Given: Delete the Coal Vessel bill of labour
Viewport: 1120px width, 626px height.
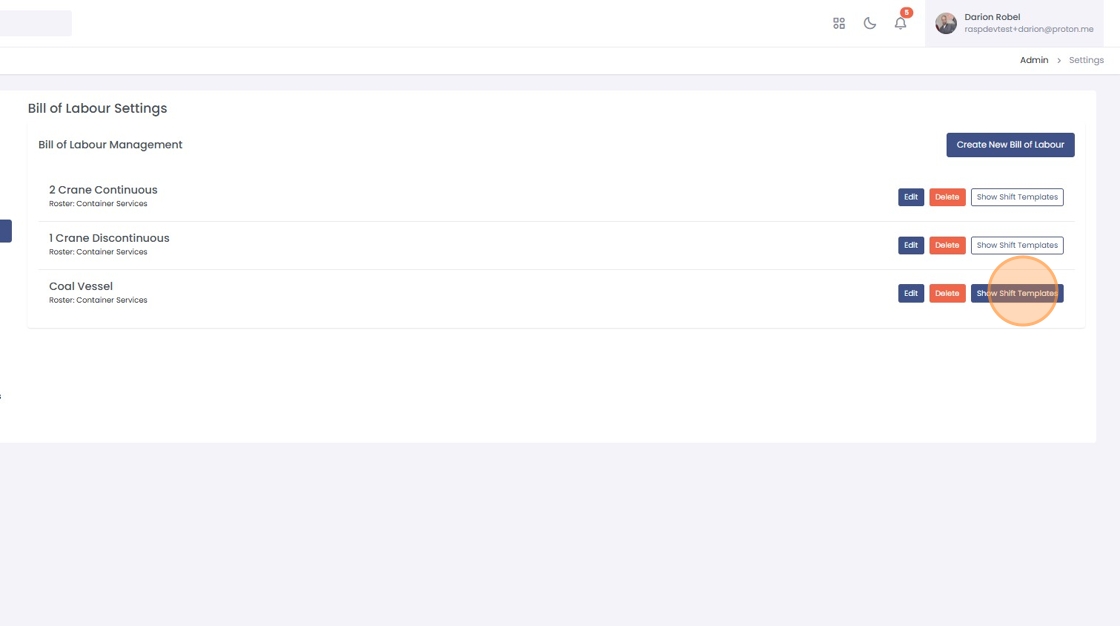Looking at the screenshot, I should click(x=947, y=293).
